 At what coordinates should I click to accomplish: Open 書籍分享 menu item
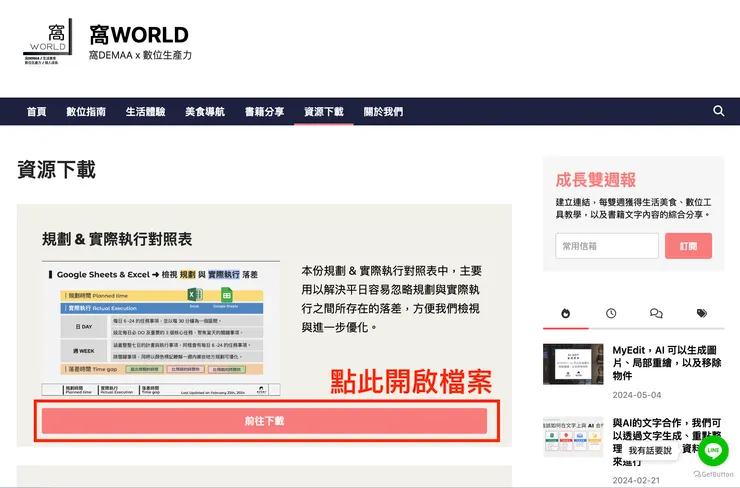(x=264, y=112)
